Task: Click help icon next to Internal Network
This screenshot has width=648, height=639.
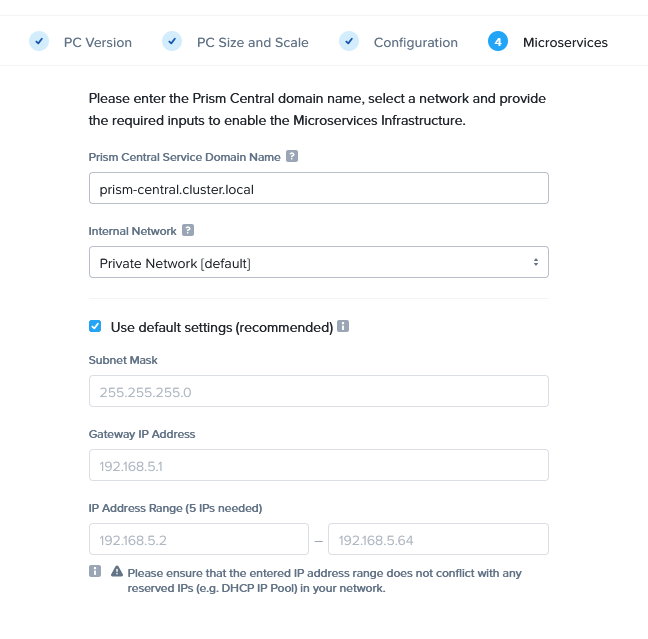Action: pos(188,231)
